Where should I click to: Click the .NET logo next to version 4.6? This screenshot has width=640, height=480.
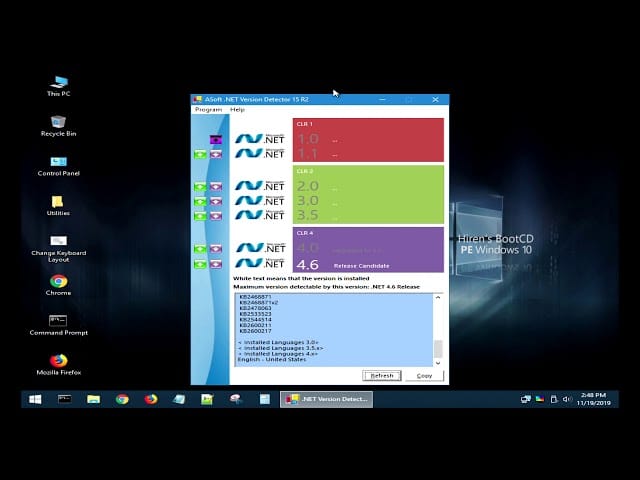coord(260,263)
